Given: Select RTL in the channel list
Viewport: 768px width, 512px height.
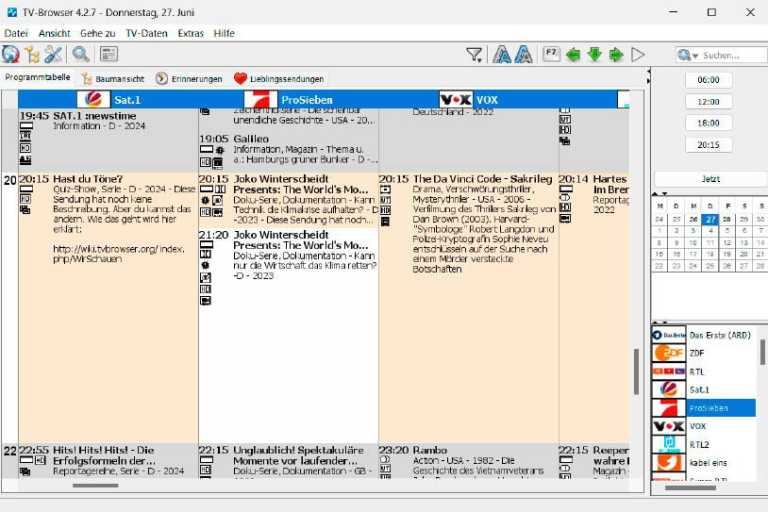Looking at the screenshot, I should pyautogui.click(x=703, y=372).
